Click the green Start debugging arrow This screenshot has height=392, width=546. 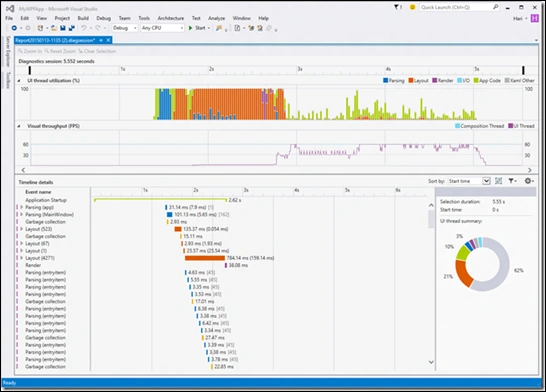pyautogui.click(x=190, y=28)
